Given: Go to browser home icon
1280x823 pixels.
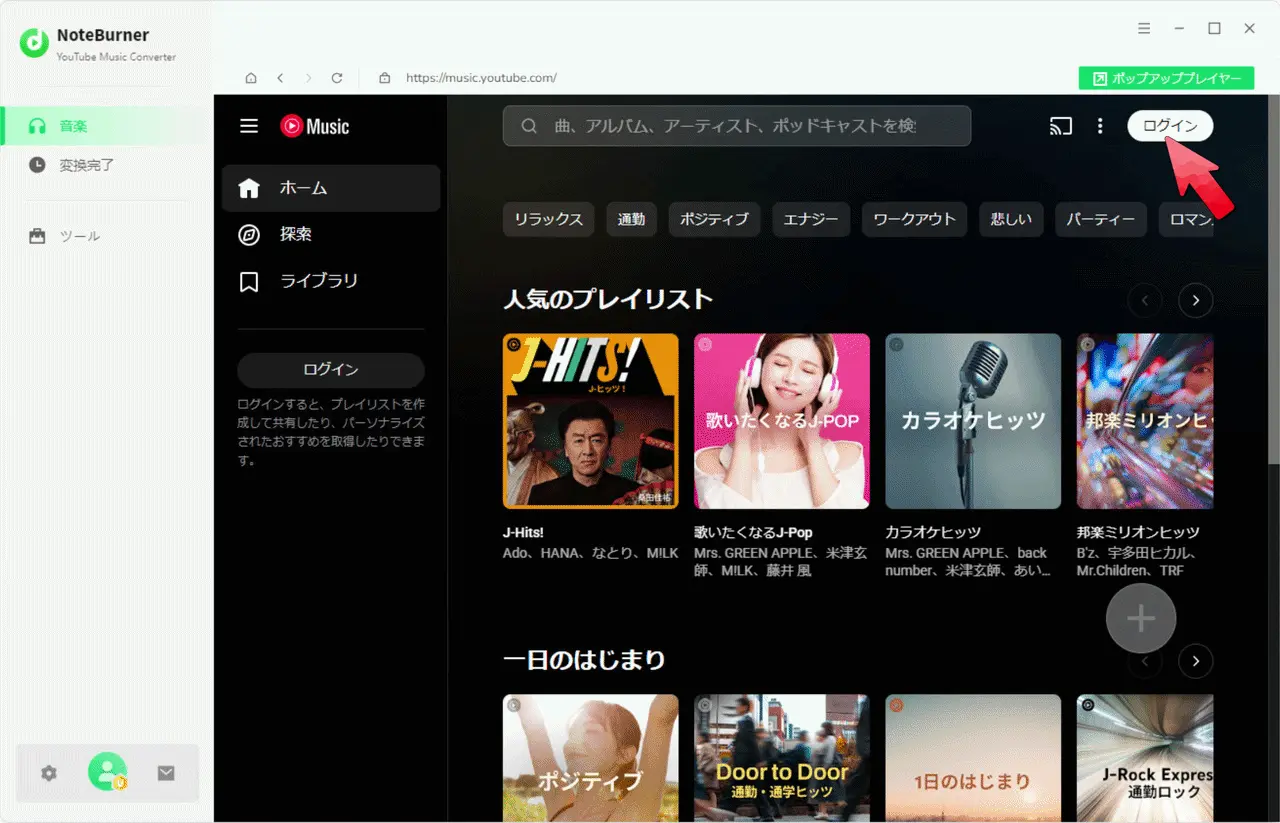Looking at the screenshot, I should pos(251,78).
